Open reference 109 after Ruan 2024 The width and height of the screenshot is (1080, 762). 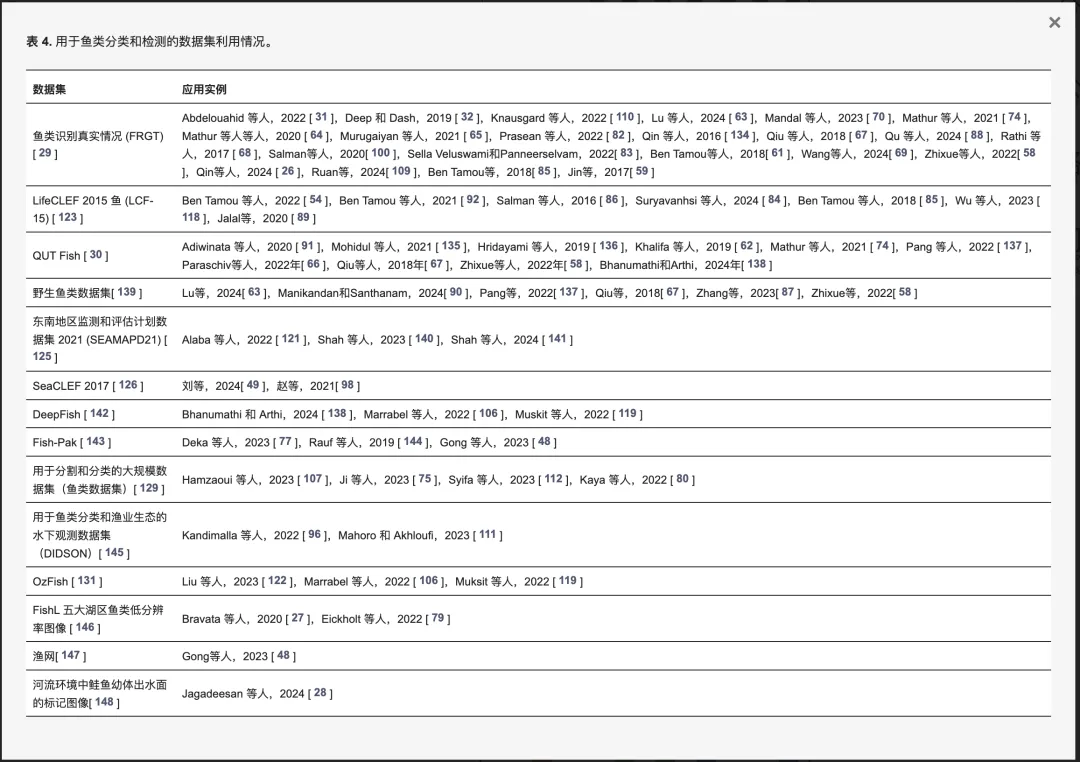coord(401,171)
